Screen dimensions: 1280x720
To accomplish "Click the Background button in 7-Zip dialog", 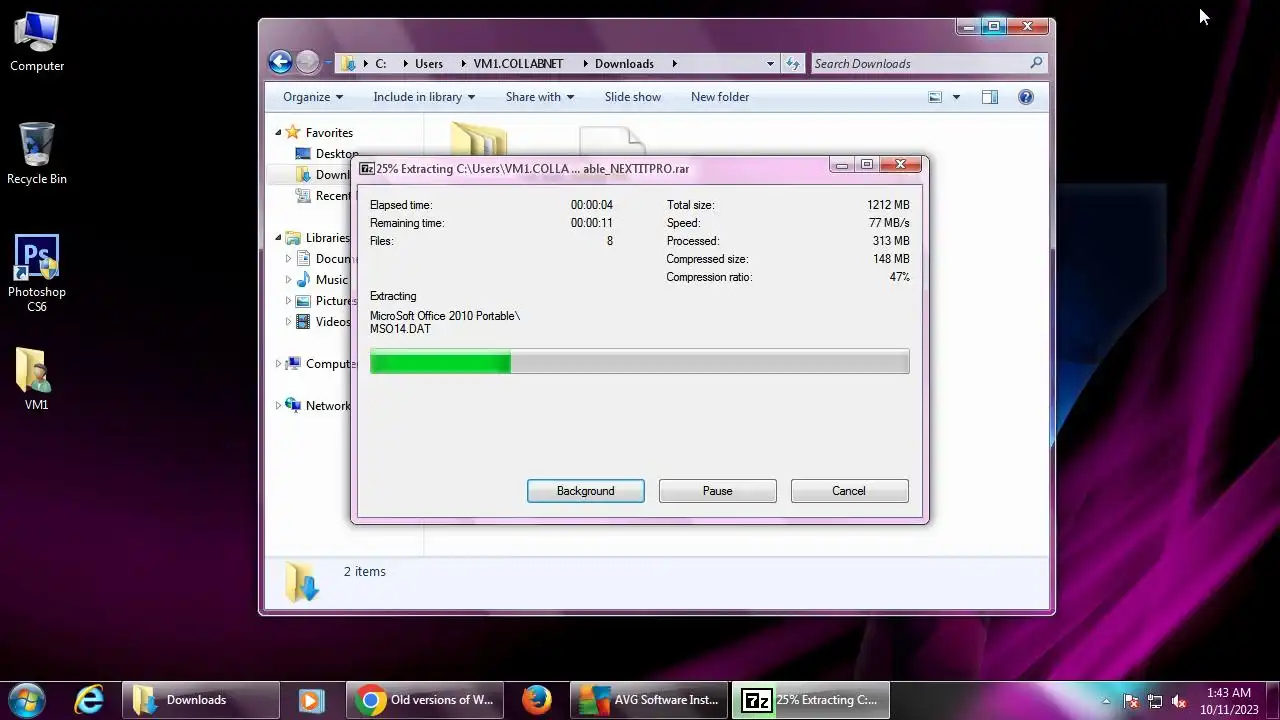I will (586, 491).
